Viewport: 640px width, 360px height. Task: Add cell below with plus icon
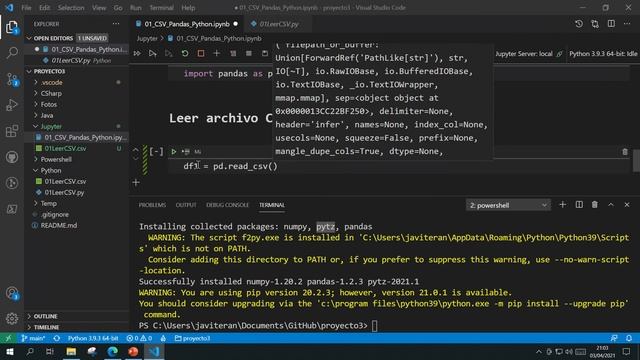point(136,182)
